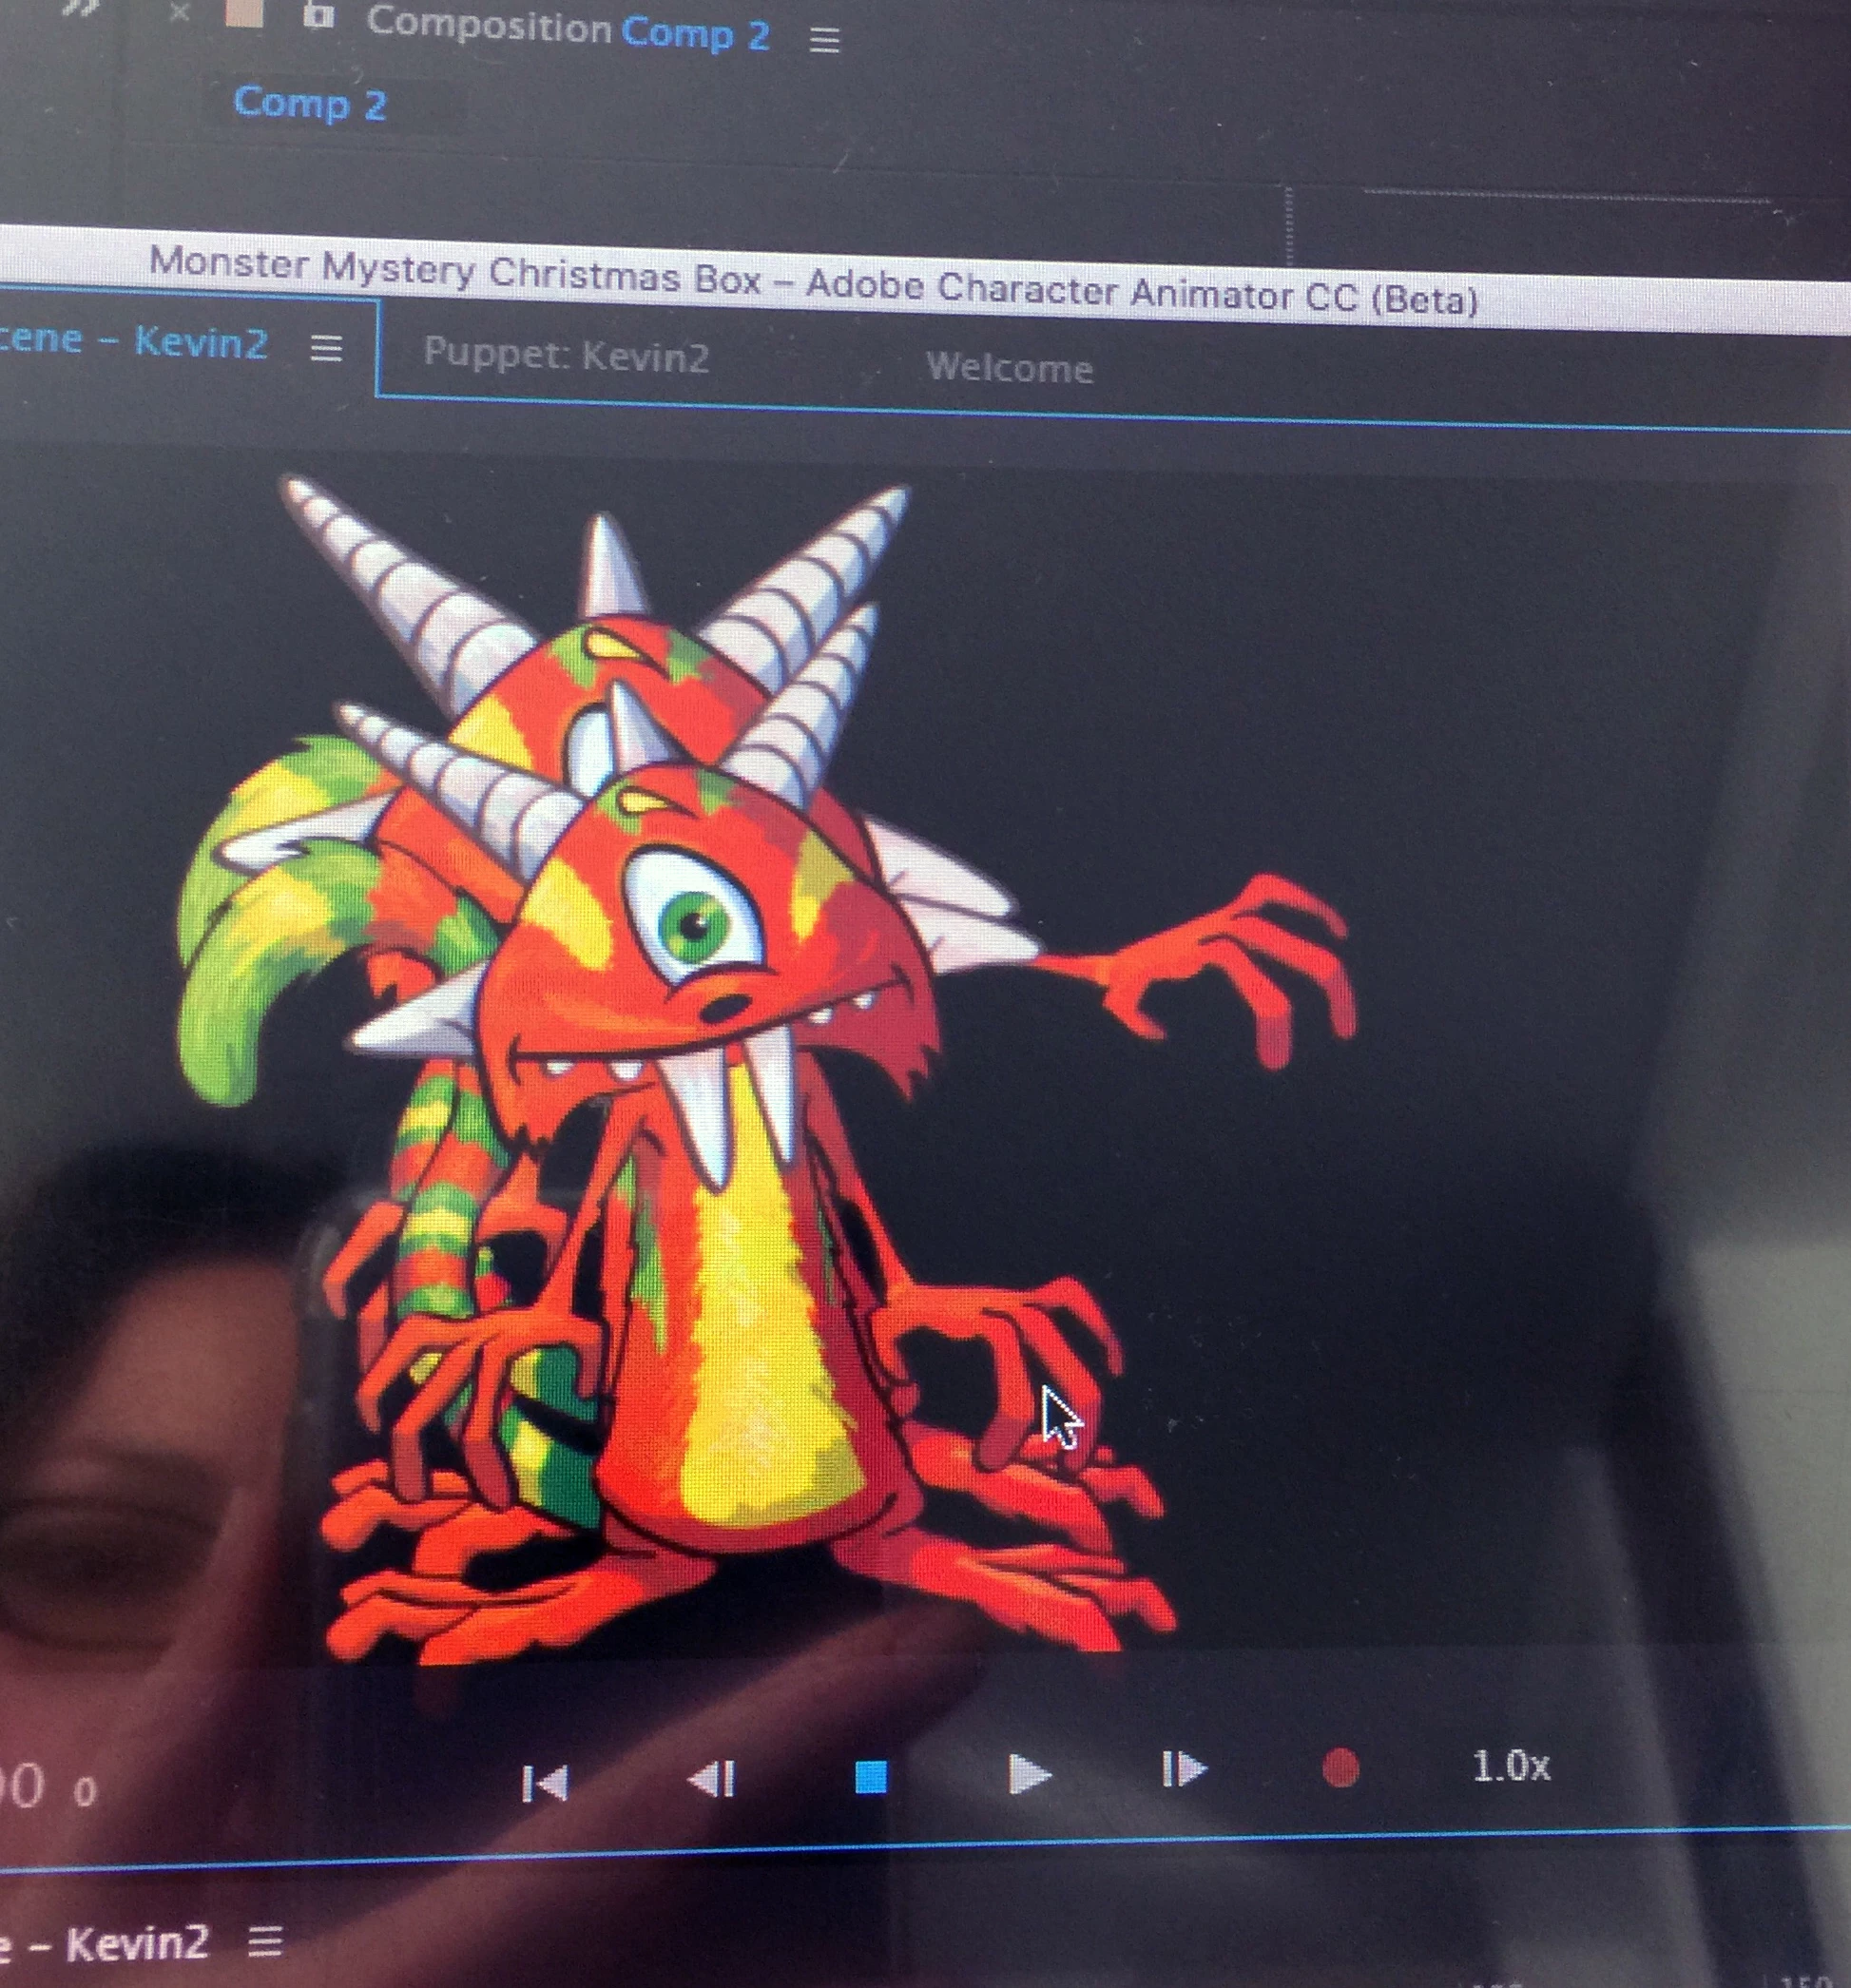
Task: Select the Scene - Kevin2 tab
Action: [135, 342]
